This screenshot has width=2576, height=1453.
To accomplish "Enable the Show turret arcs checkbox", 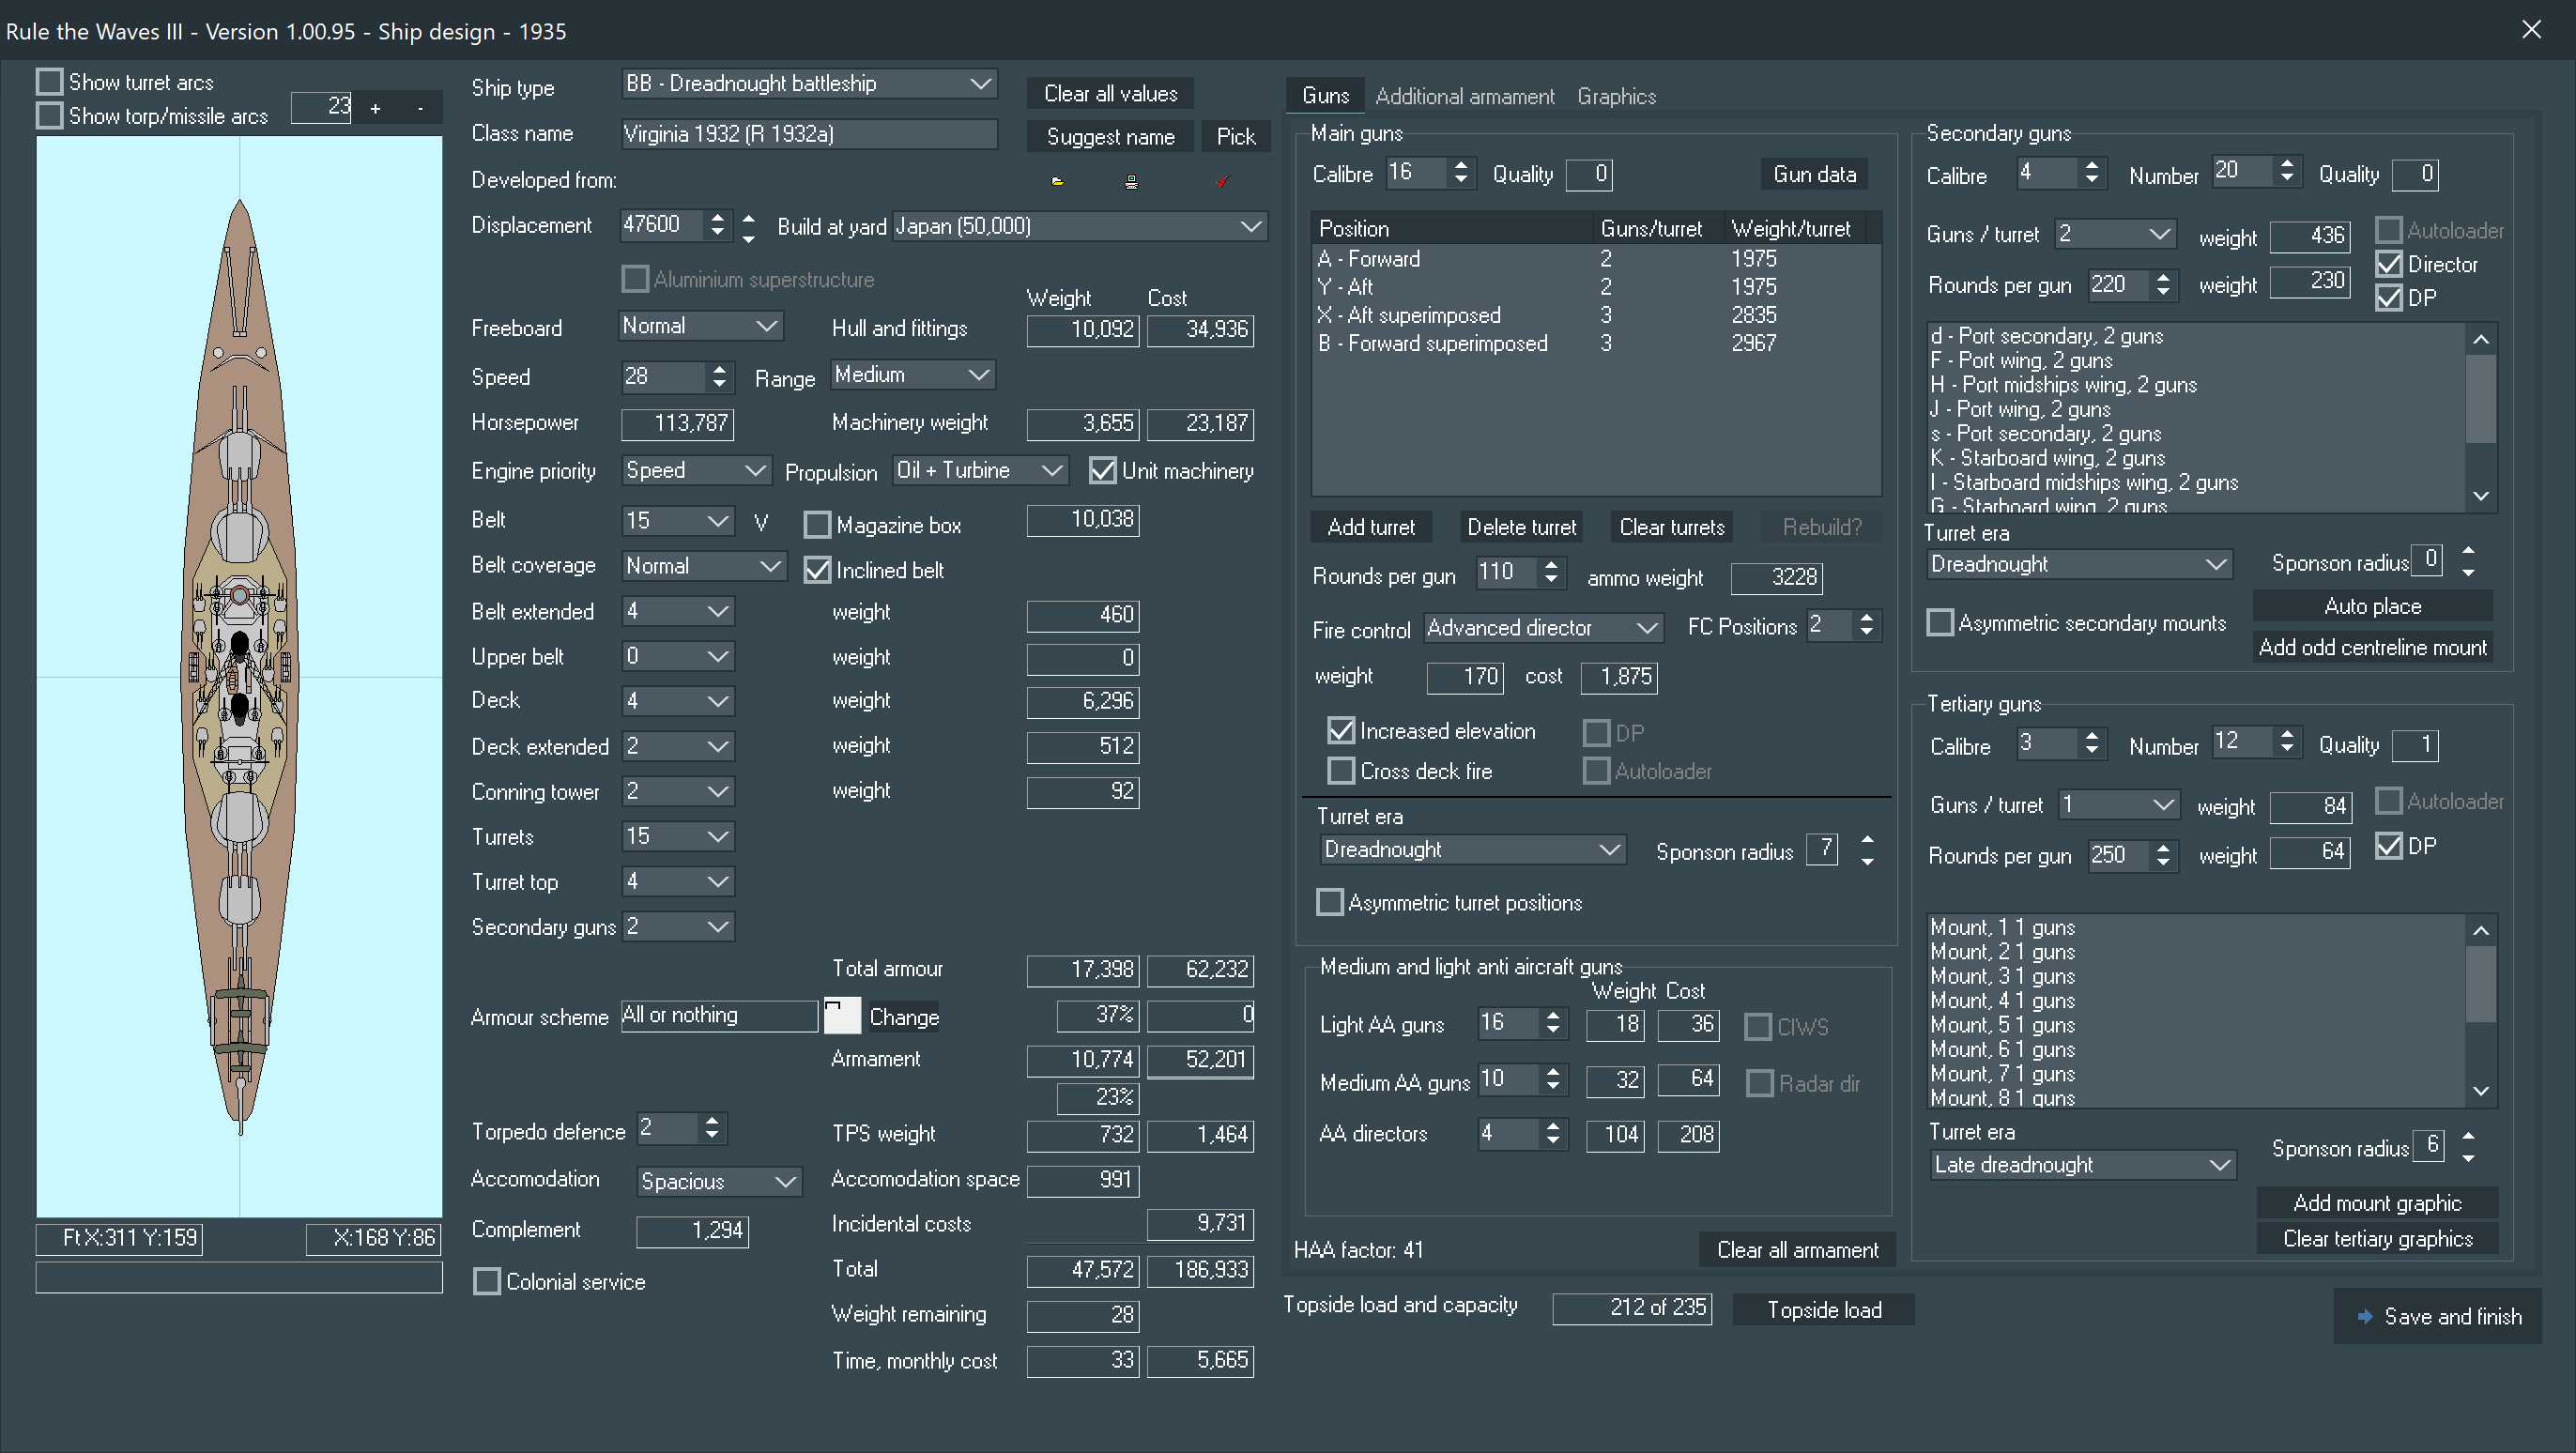I will pyautogui.click(x=50, y=82).
